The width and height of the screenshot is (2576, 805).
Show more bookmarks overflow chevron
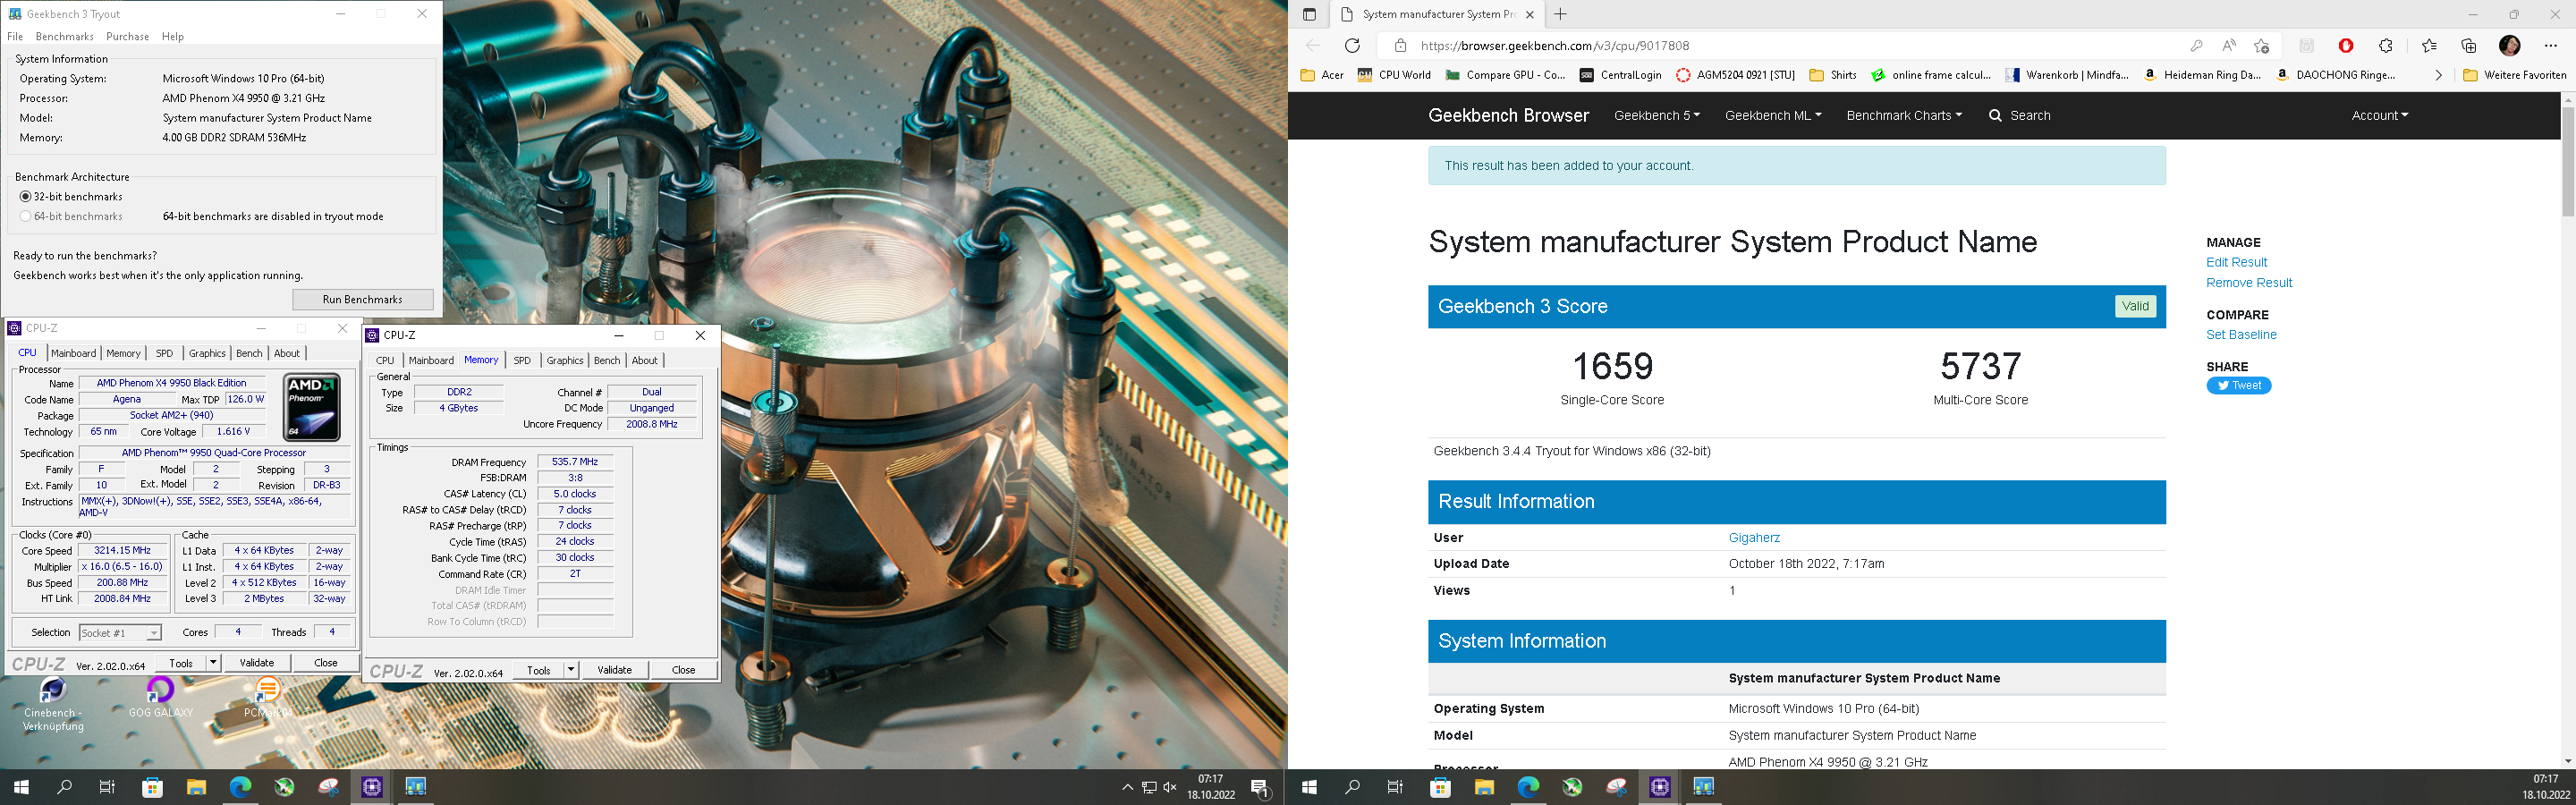point(2438,75)
